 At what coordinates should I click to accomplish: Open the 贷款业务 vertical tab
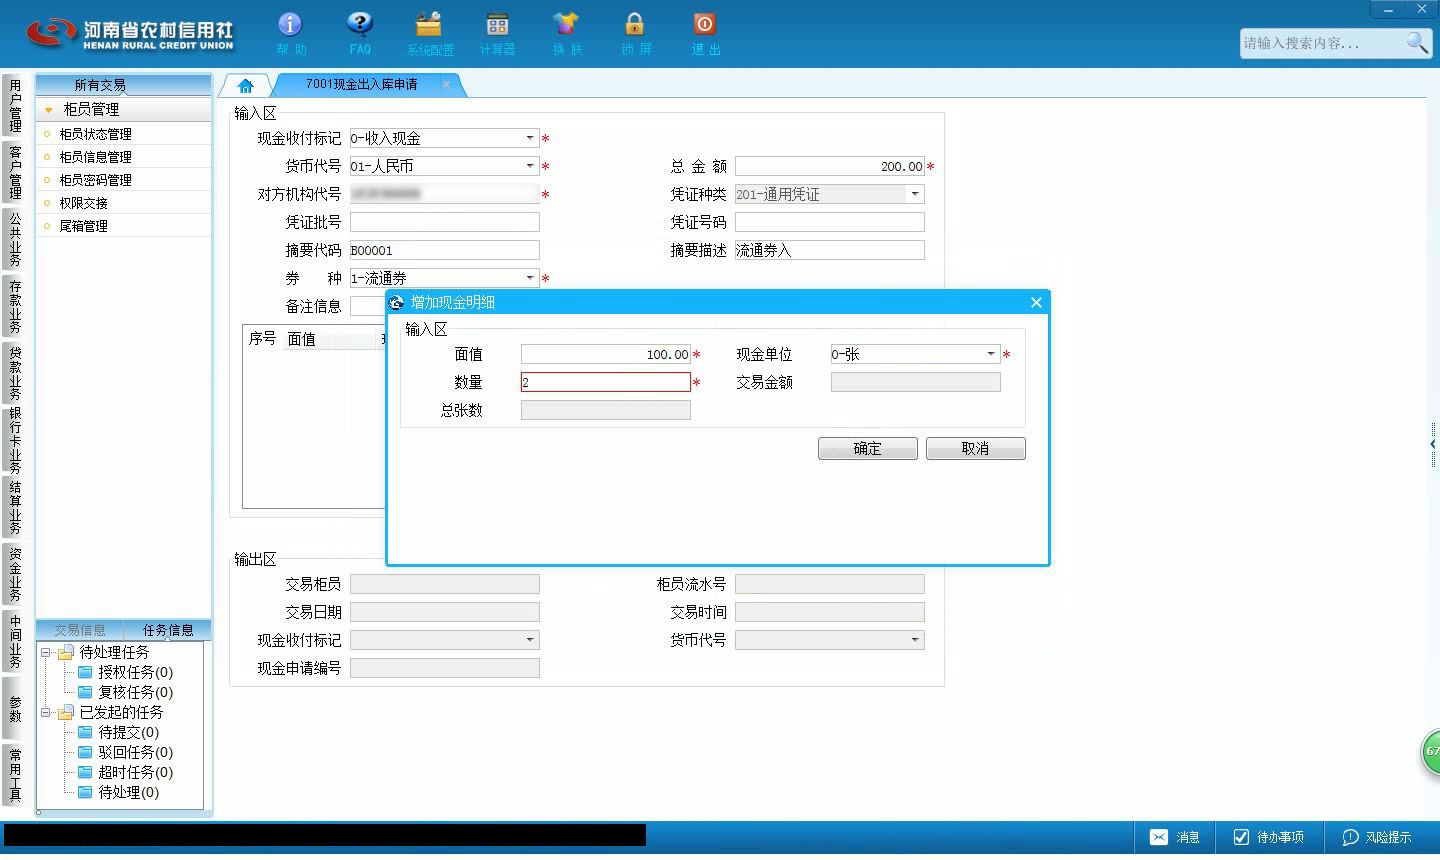(x=14, y=373)
